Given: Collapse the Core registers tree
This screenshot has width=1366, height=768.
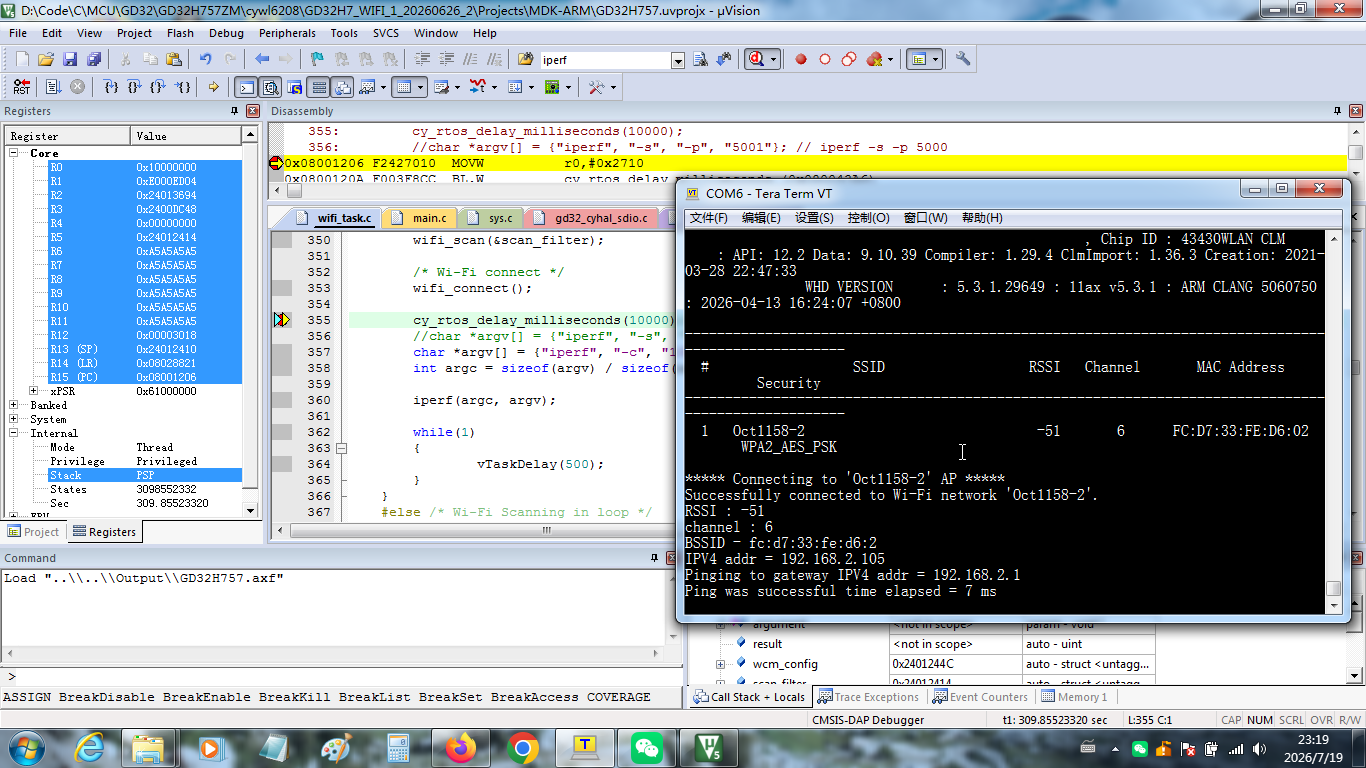Looking at the screenshot, I should [x=15, y=153].
